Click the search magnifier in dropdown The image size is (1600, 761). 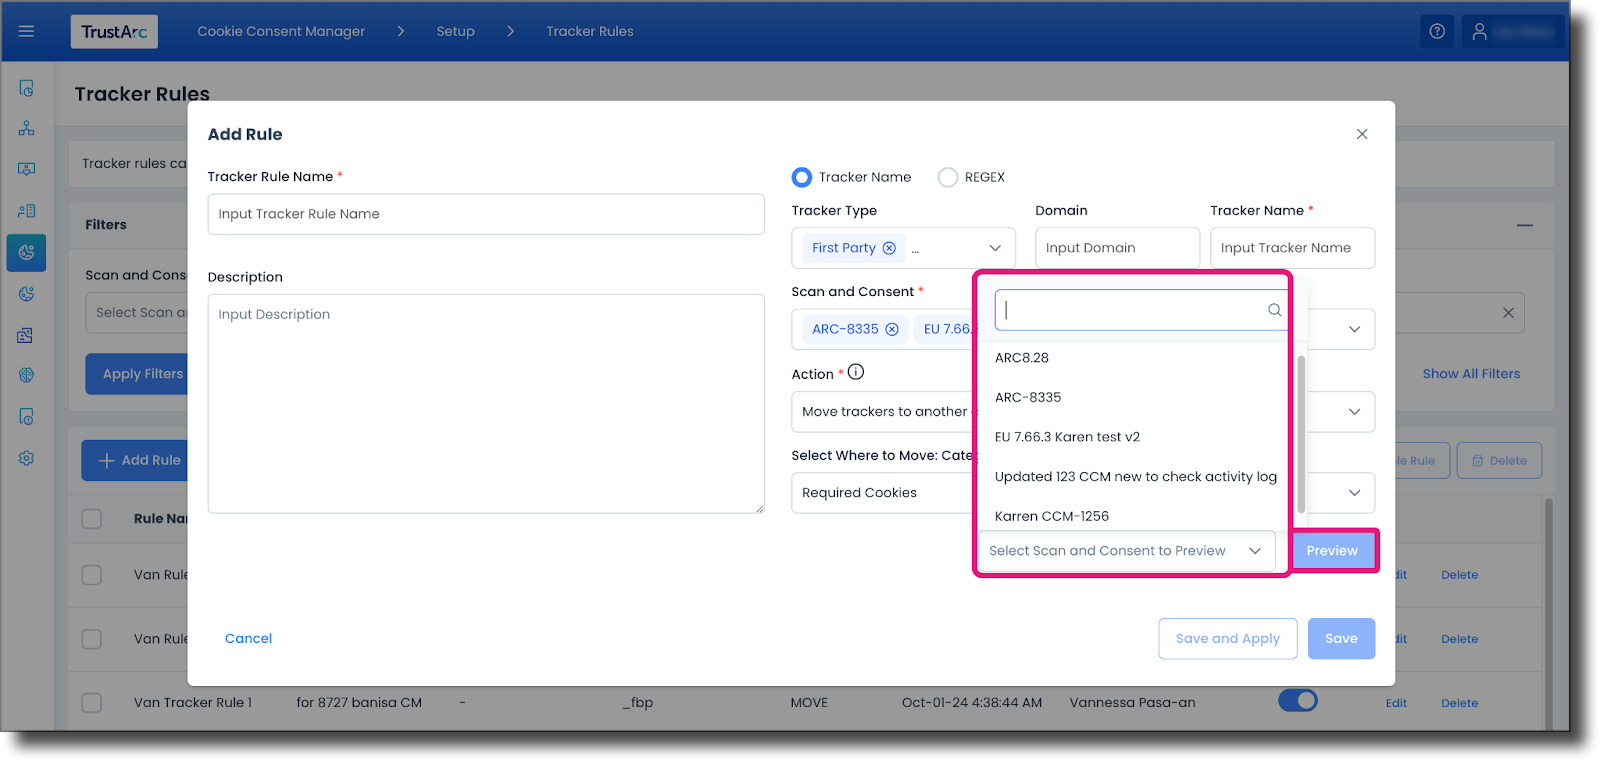(1274, 310)
